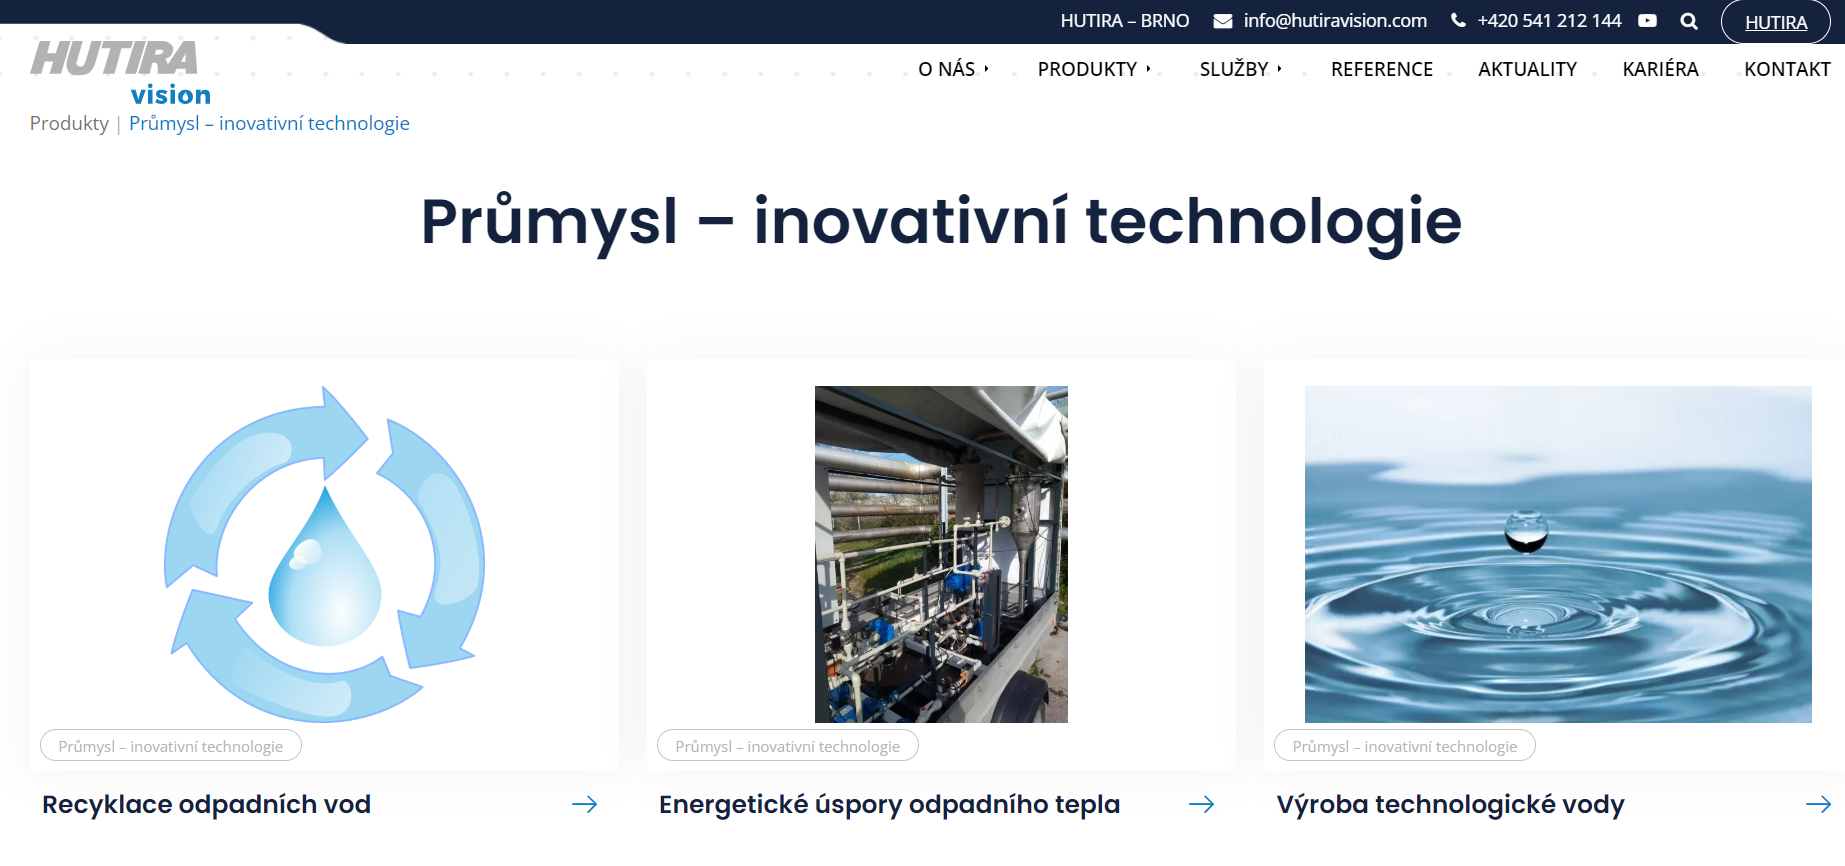
Task: Click the HUTIRA – BRNO link
Action: [x=1125, y=20]
